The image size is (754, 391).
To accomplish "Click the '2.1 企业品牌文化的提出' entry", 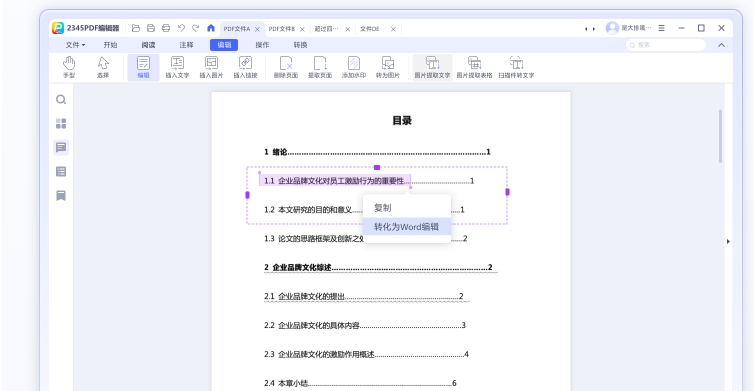I will [364, 296].
